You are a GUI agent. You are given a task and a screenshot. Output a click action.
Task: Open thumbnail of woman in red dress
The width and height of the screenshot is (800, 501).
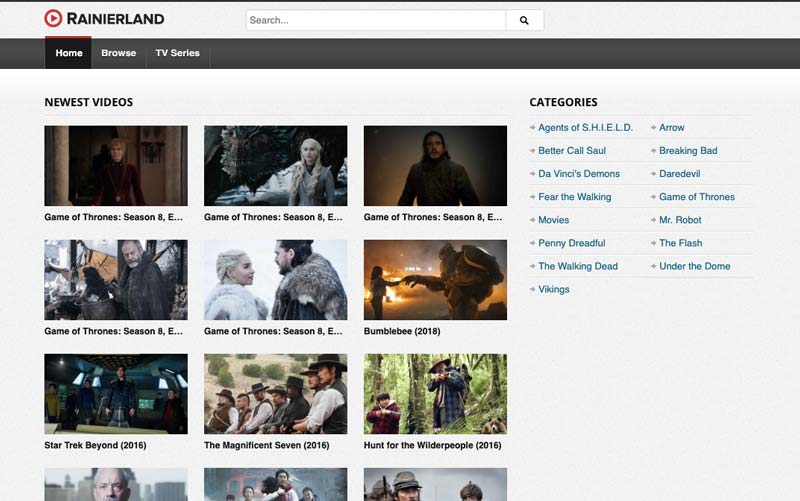click(x=116, y=166)
